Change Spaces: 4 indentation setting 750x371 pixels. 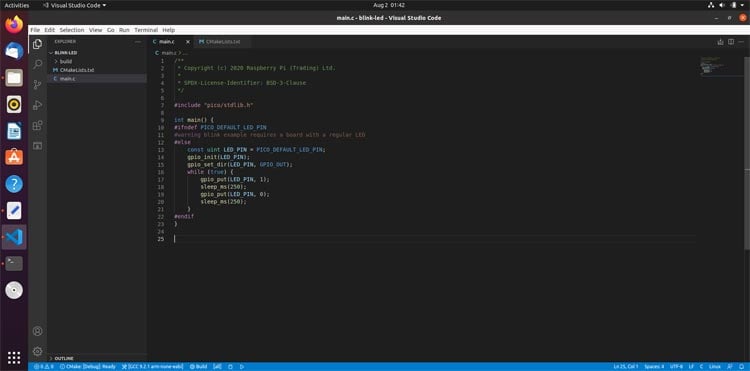pos(654,367)
